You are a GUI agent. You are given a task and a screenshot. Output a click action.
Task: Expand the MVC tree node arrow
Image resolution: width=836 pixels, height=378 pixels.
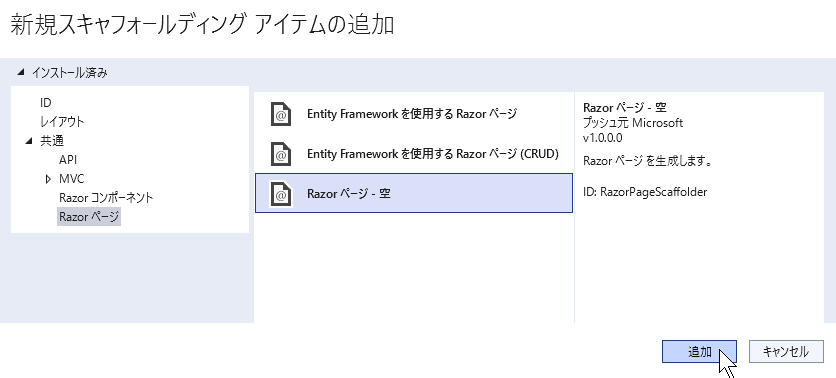(x=49, y=179)
